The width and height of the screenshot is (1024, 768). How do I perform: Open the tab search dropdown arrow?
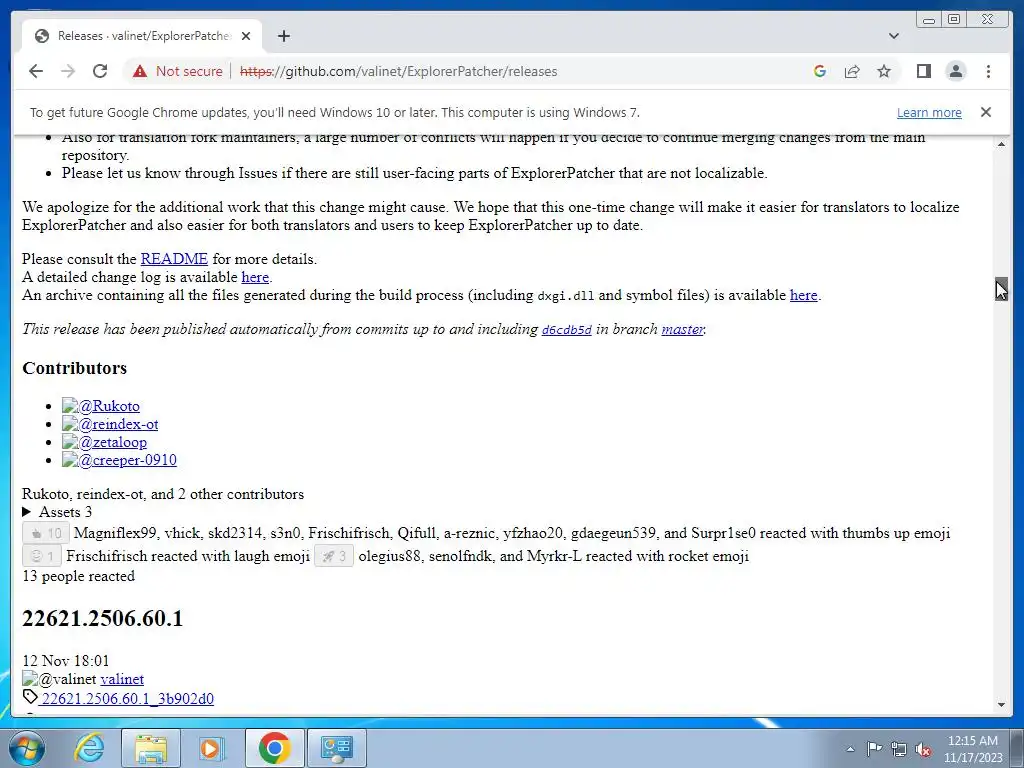[x=894, y=36]
